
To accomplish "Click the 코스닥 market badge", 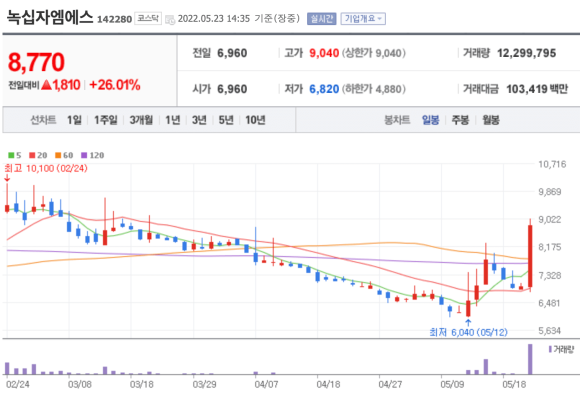I will tap(148, 18).
